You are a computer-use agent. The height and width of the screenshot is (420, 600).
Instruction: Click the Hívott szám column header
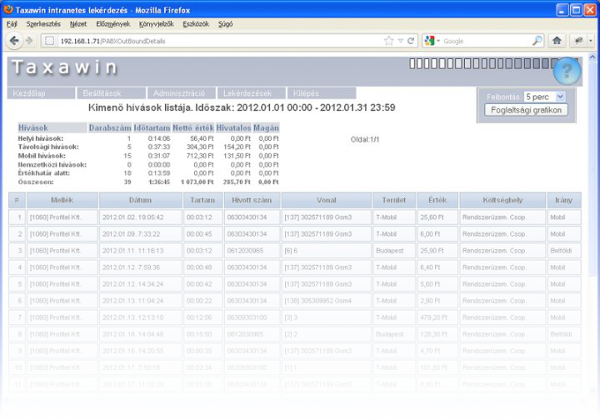252,200
